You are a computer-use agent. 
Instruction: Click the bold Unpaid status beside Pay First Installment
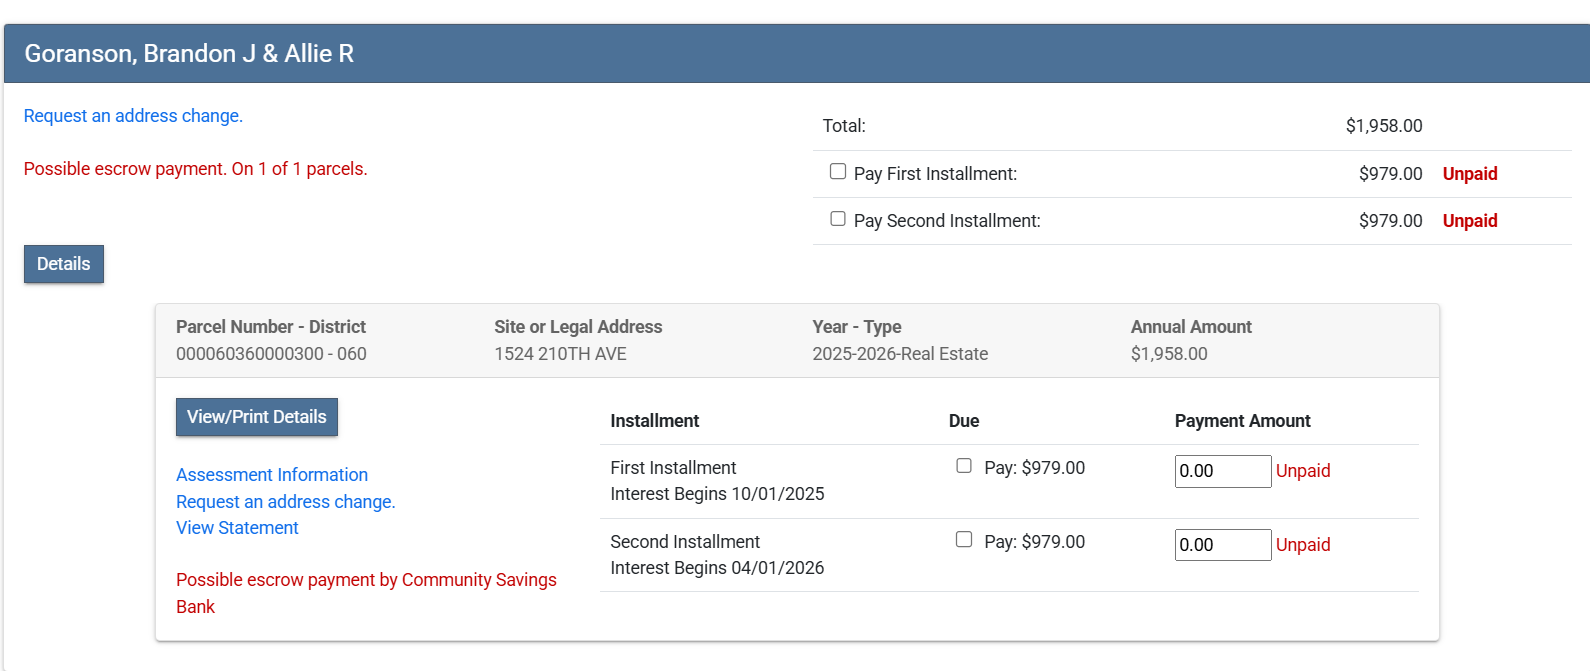click(1469, 174)
